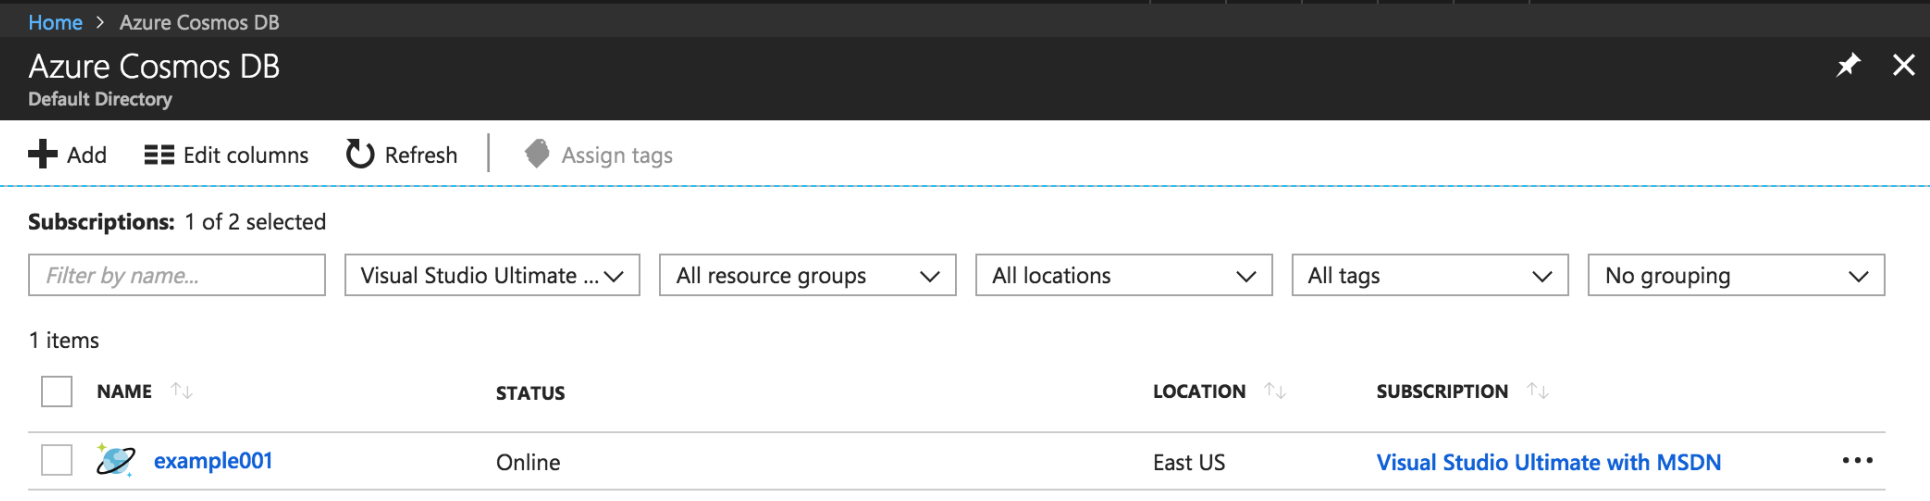The width and height of the screenshot is (1930, 501).
Task: Click the SUBSCRIPTION column header text
Action: (1442, 391)
